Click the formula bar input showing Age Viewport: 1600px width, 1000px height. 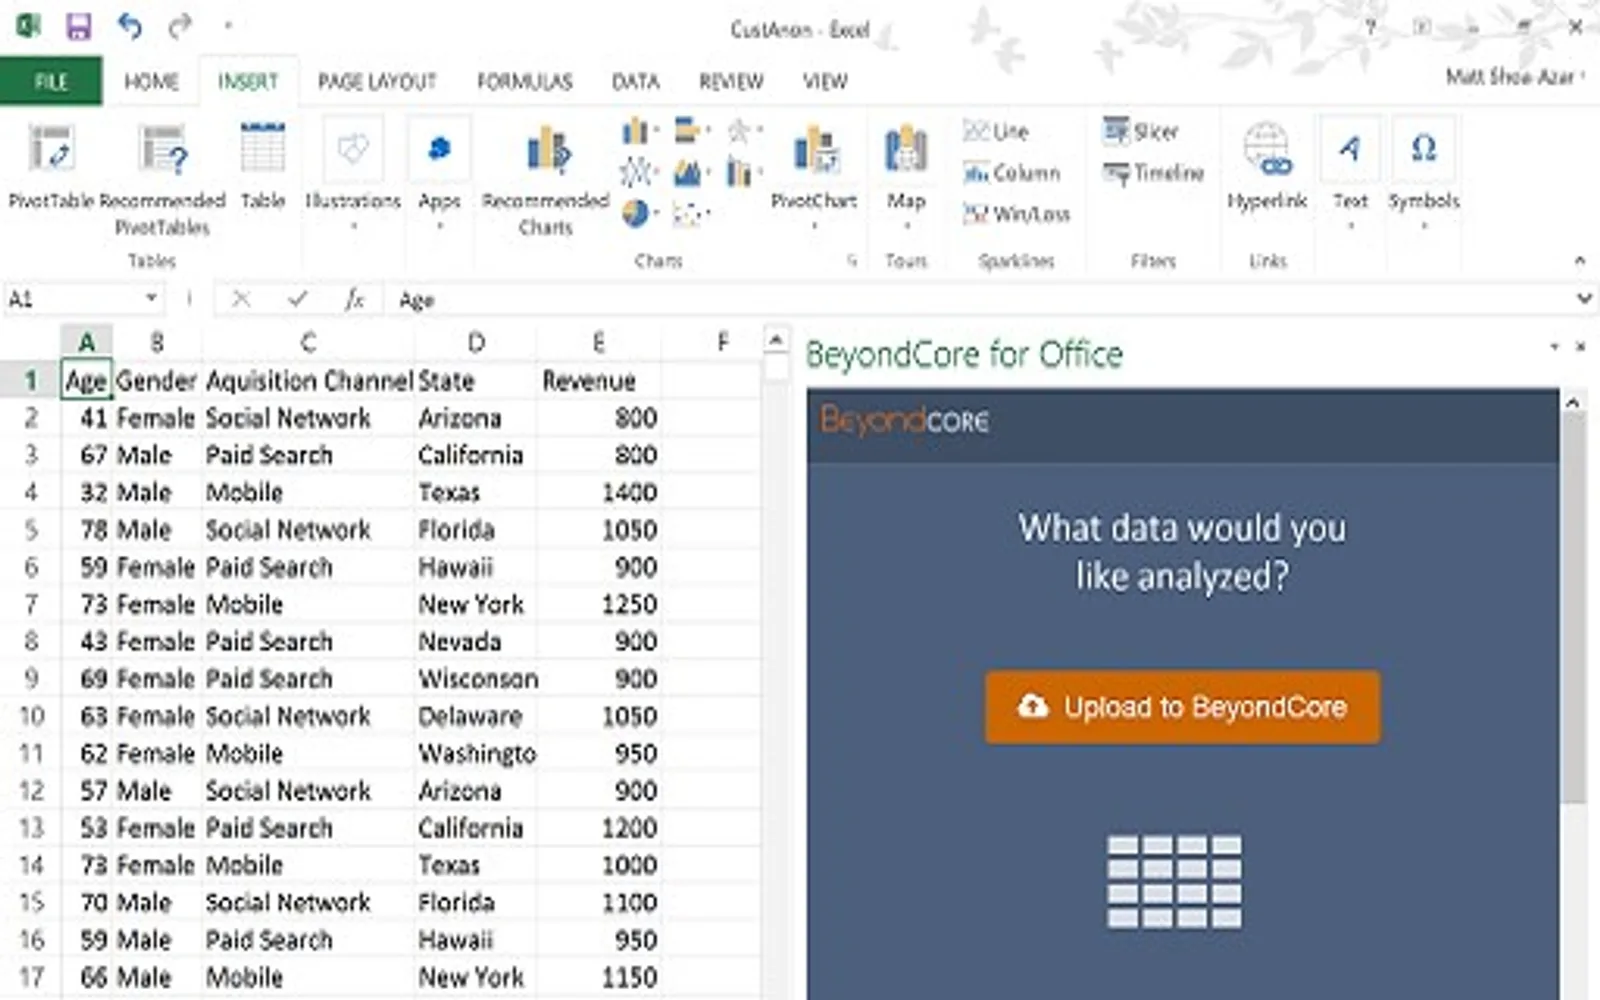click(980, 299)
